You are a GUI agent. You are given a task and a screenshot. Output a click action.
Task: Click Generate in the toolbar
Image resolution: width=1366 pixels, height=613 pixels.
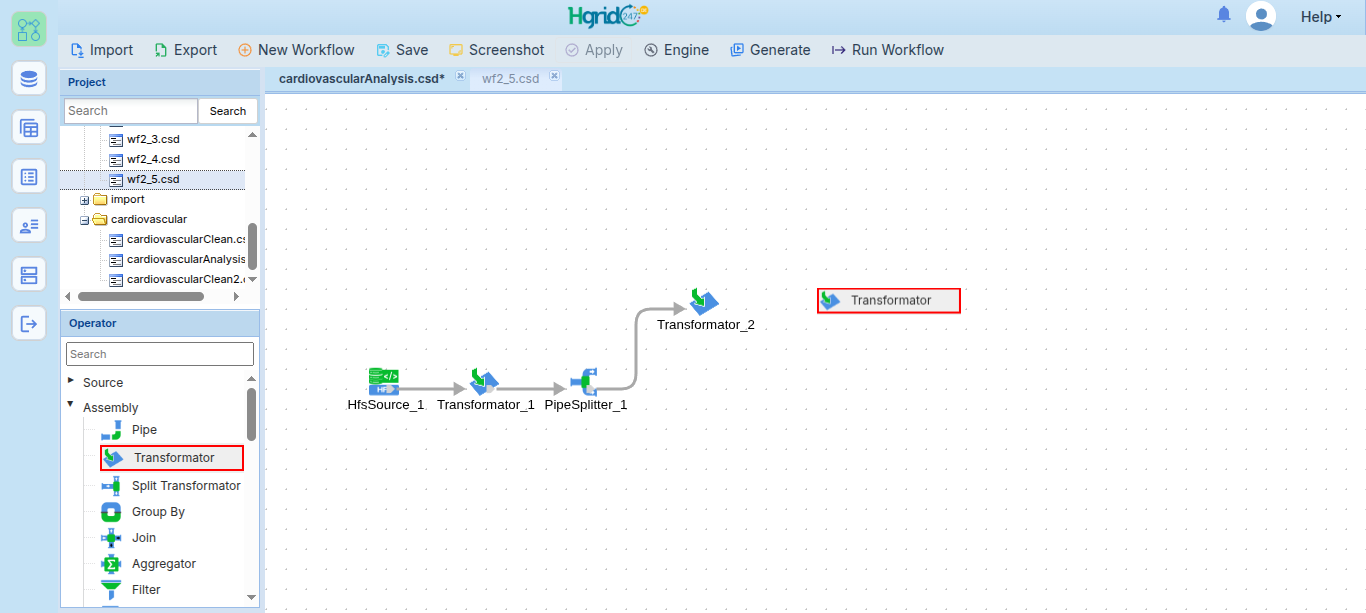771,50
